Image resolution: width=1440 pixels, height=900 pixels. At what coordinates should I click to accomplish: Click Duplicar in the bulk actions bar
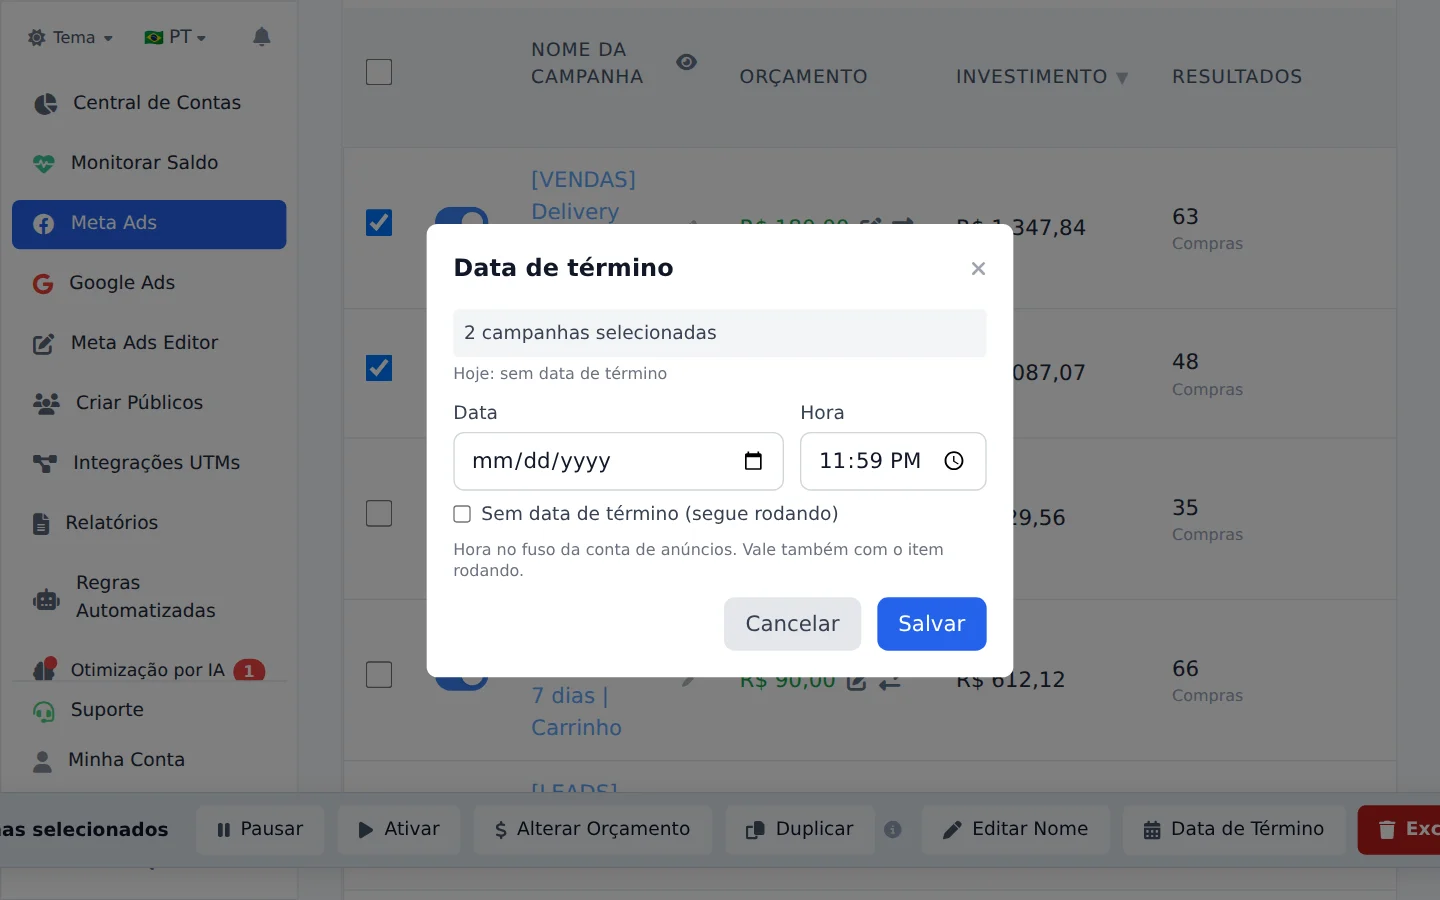pyautogui.click(x=800, y=830)
